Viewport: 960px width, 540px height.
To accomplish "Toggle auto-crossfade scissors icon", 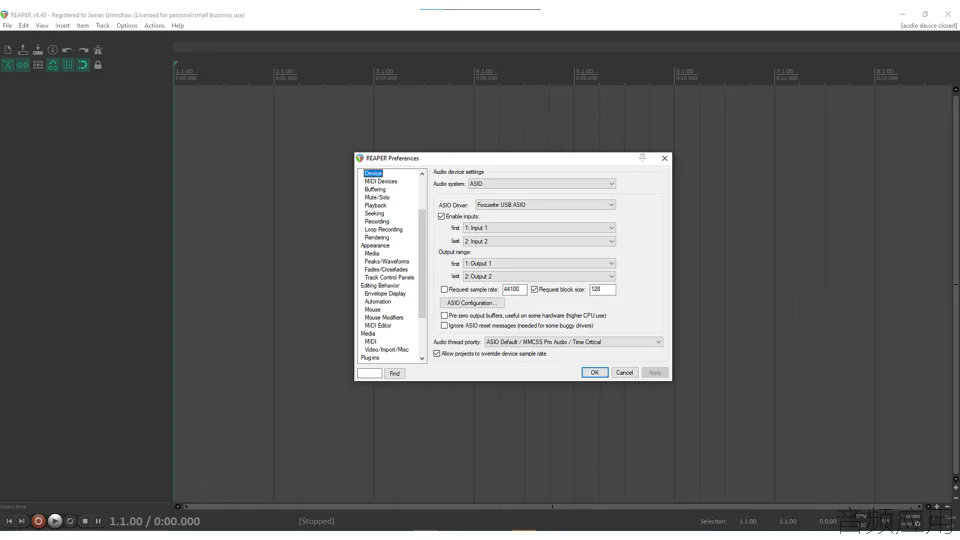I will point(8,65).
